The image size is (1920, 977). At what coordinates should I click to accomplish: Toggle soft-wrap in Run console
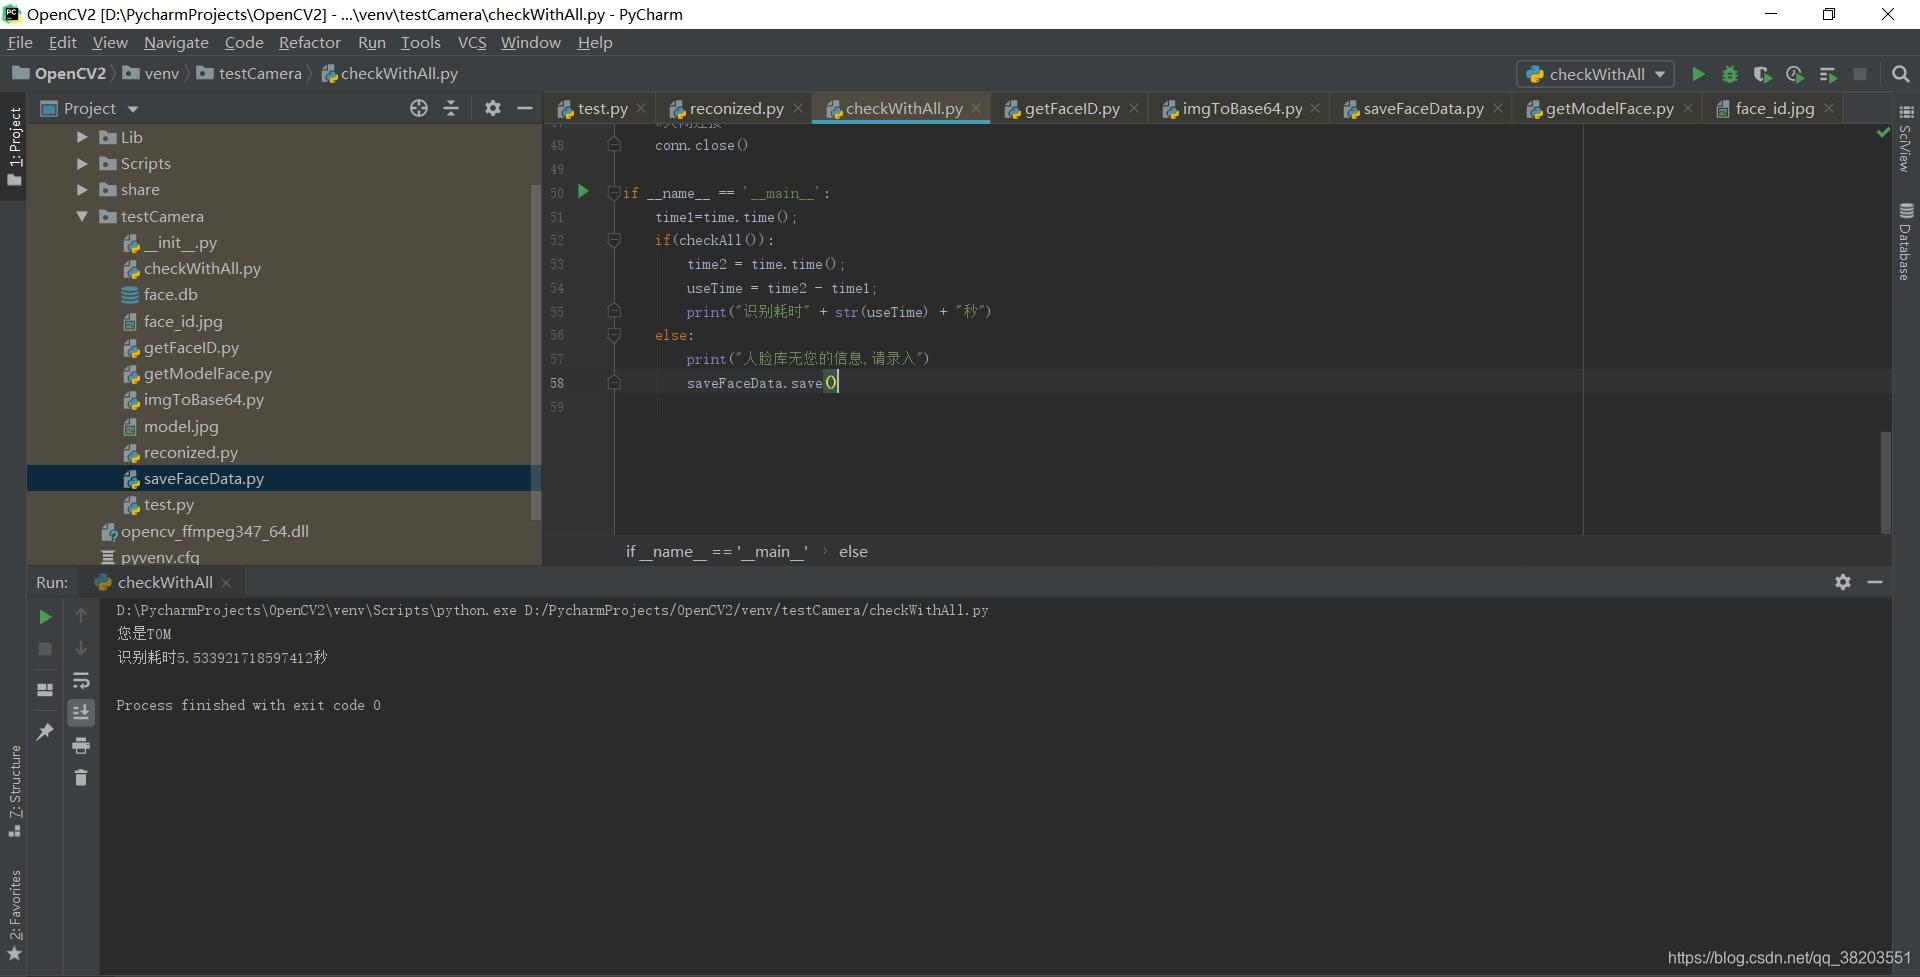pos(81,681)
